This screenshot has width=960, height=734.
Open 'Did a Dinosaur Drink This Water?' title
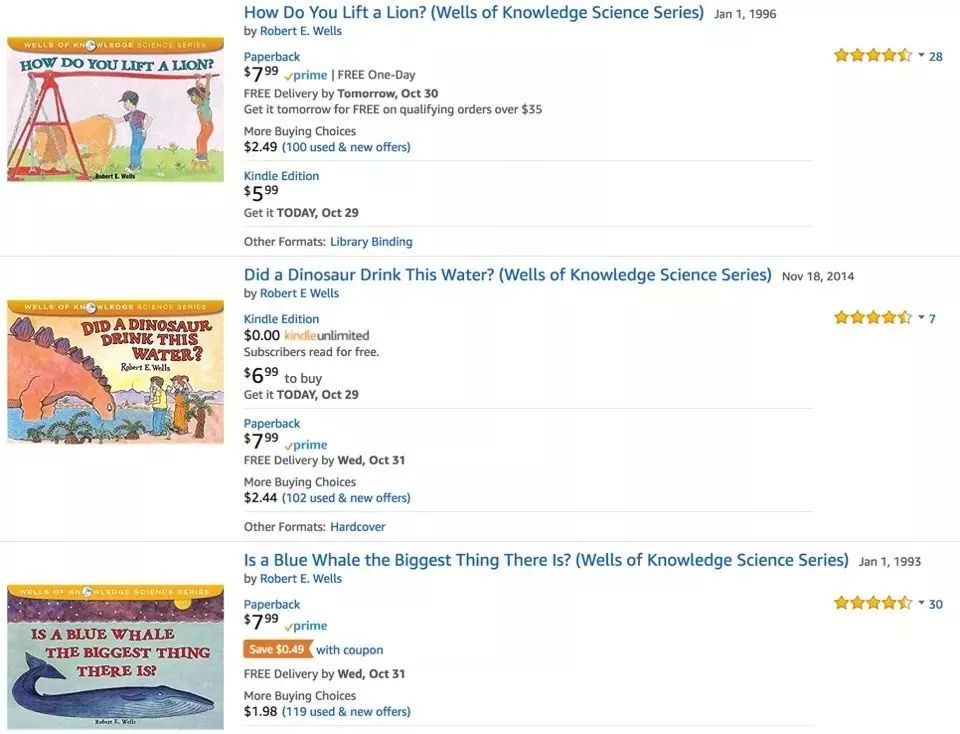(x=507, y=275)
